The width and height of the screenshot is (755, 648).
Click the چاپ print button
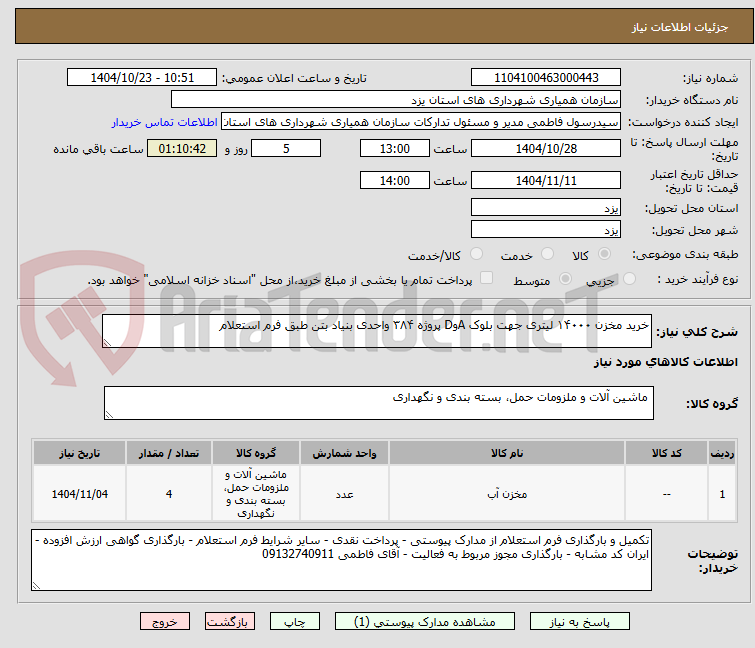click(x=295, y=622)
